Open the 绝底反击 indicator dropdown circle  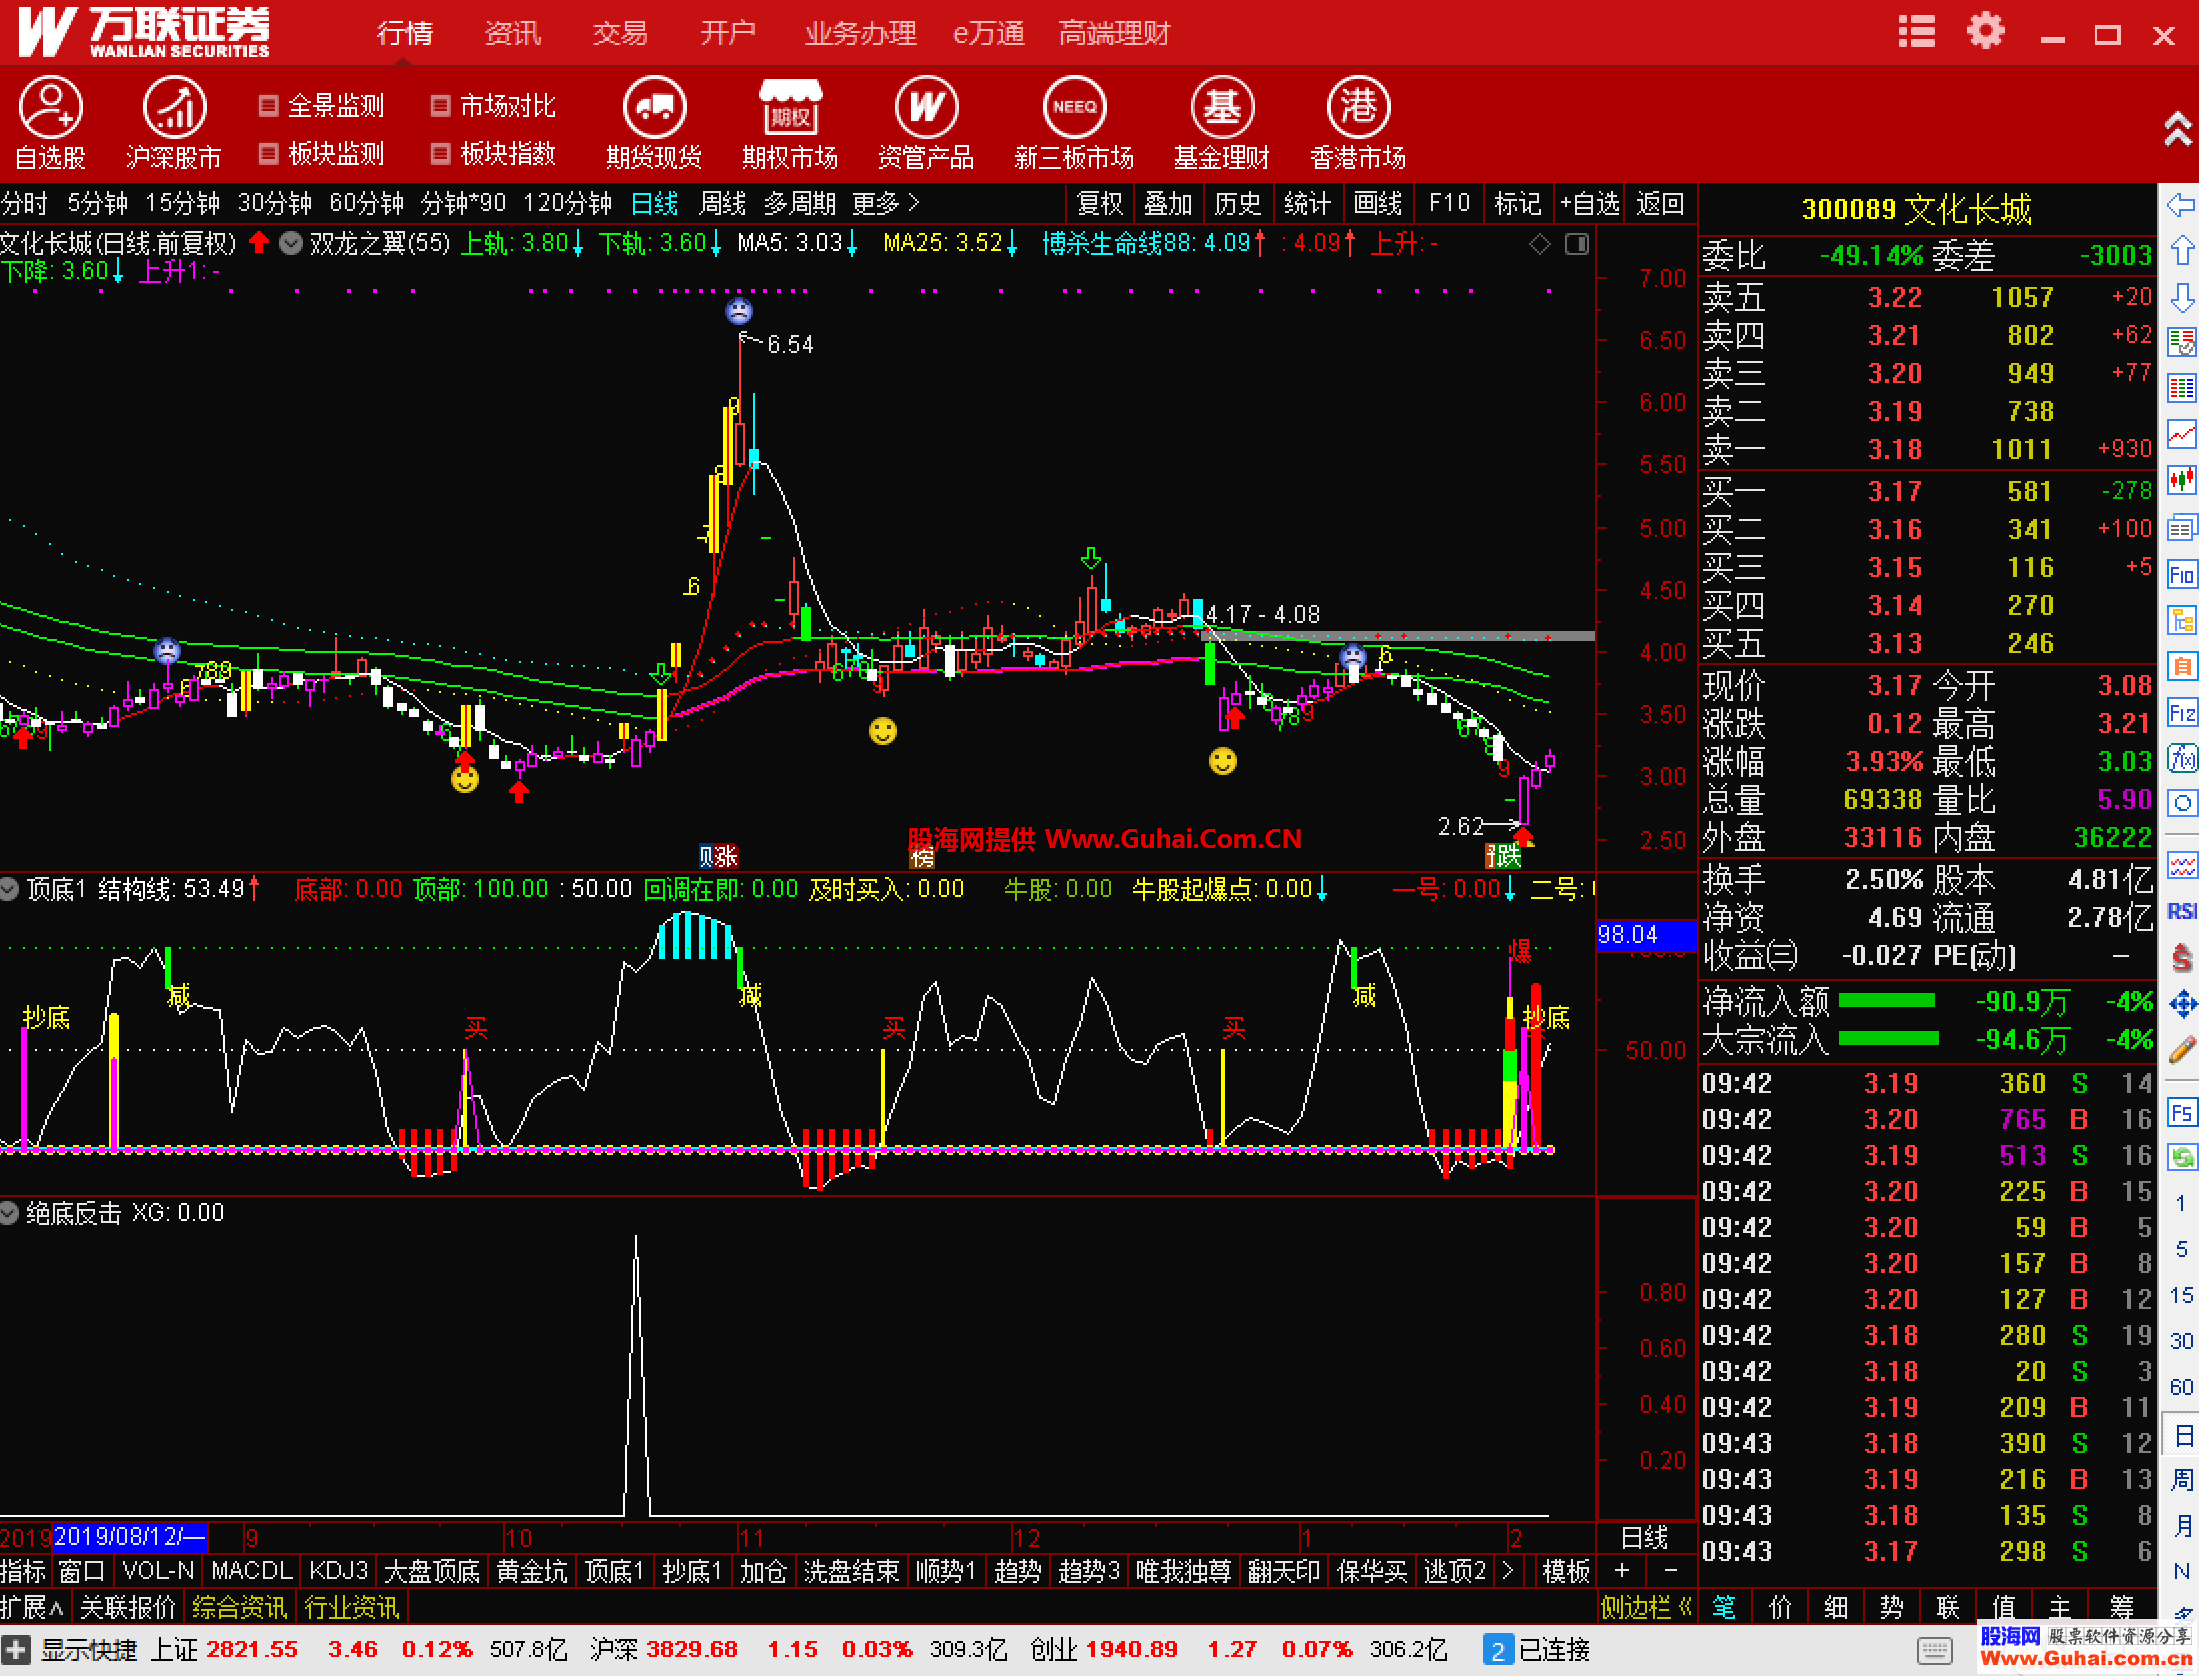[x=10, y=1213]
